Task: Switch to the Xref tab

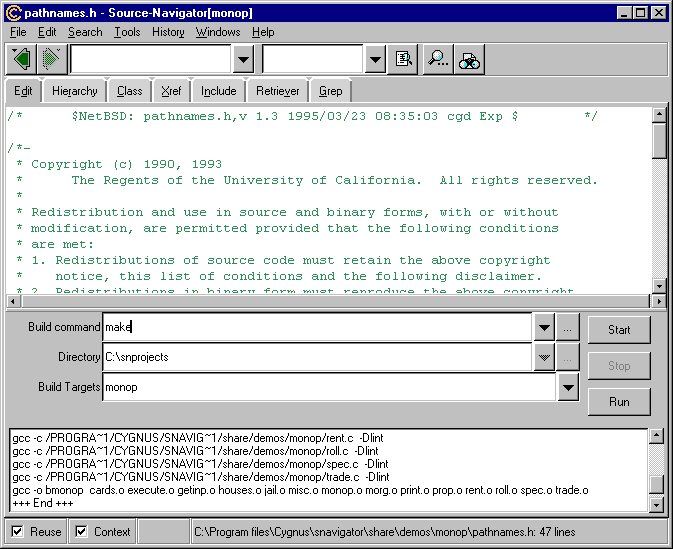Action: 173,91
